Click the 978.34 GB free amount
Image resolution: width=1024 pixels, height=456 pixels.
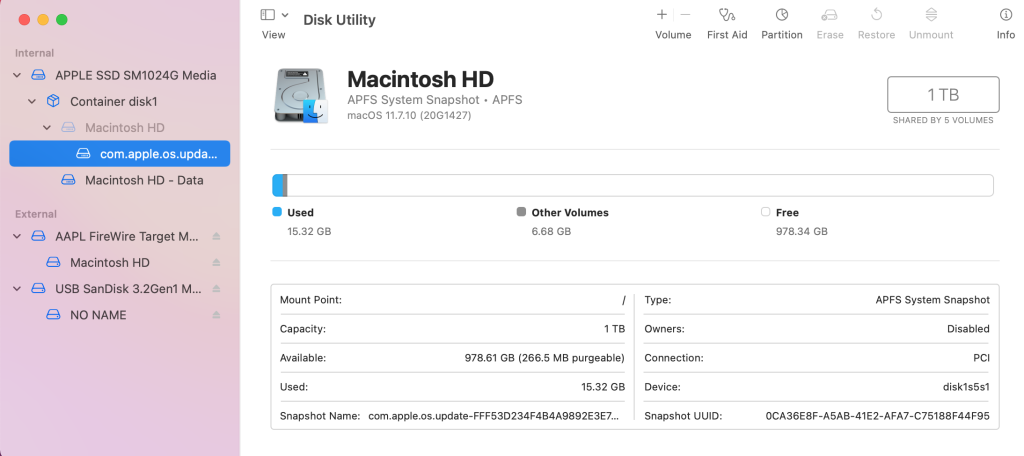point(801,231)
